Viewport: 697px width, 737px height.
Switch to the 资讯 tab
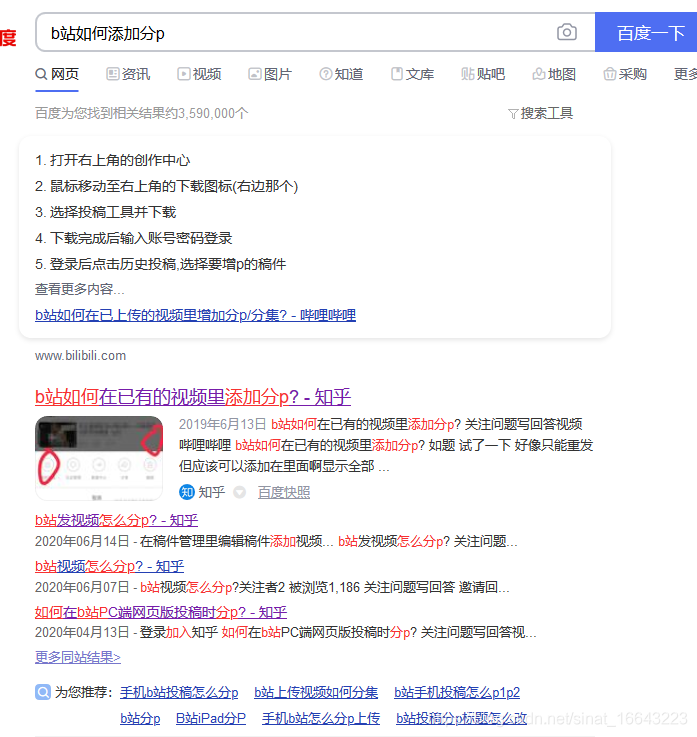128,74
